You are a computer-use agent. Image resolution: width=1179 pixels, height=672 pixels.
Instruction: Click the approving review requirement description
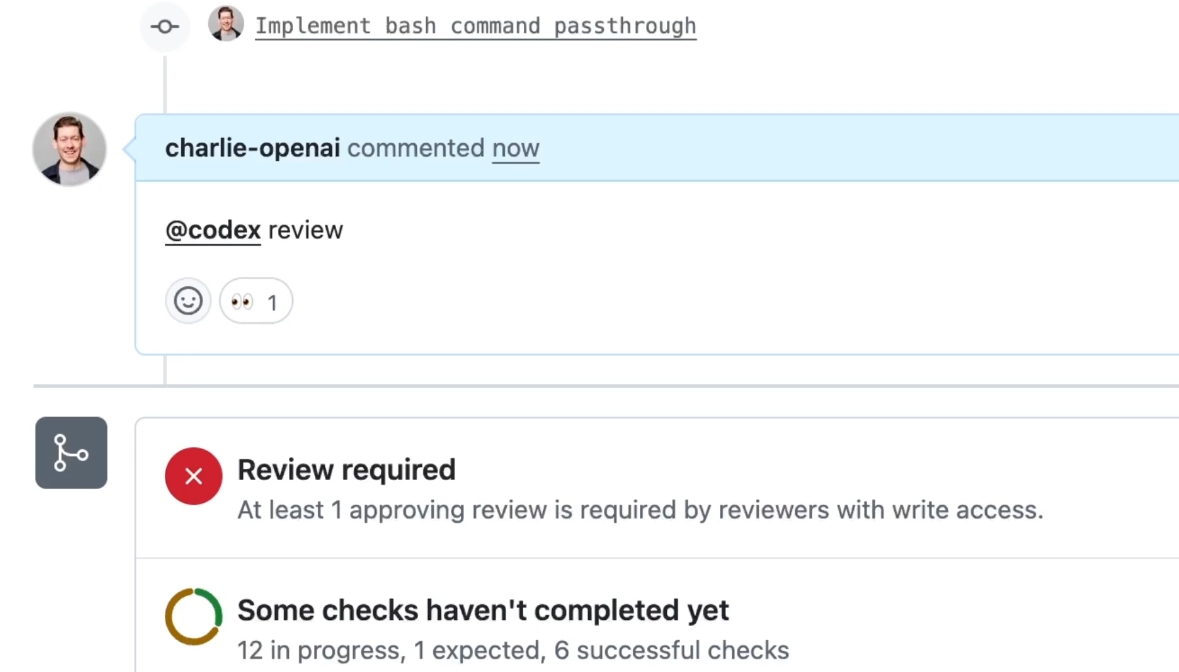640,510
